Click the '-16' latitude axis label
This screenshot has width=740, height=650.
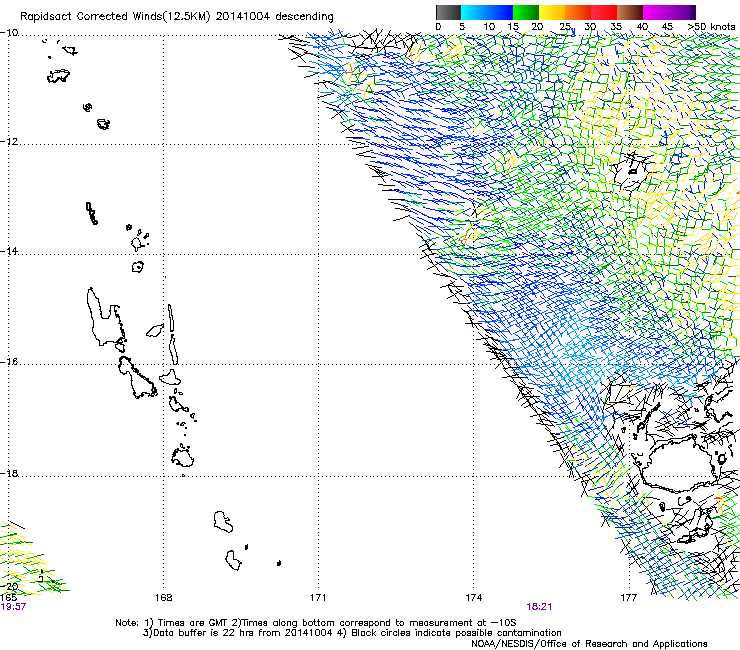pos(9,362)
